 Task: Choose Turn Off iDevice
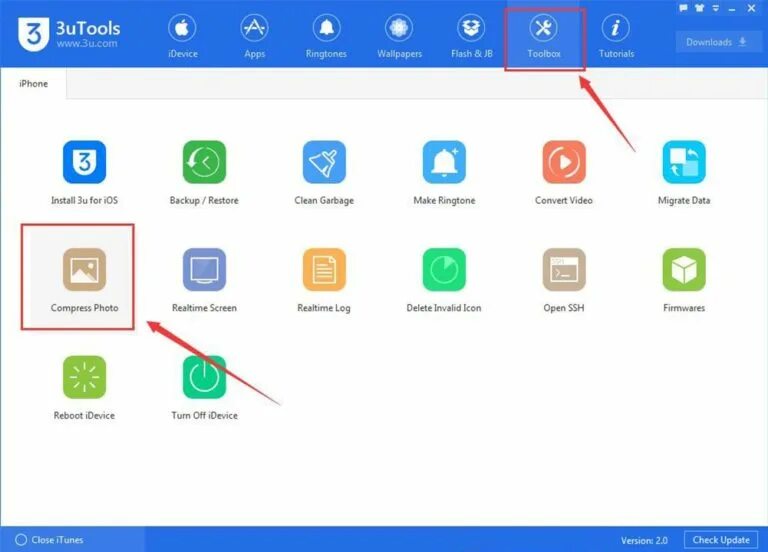point(204,388)
